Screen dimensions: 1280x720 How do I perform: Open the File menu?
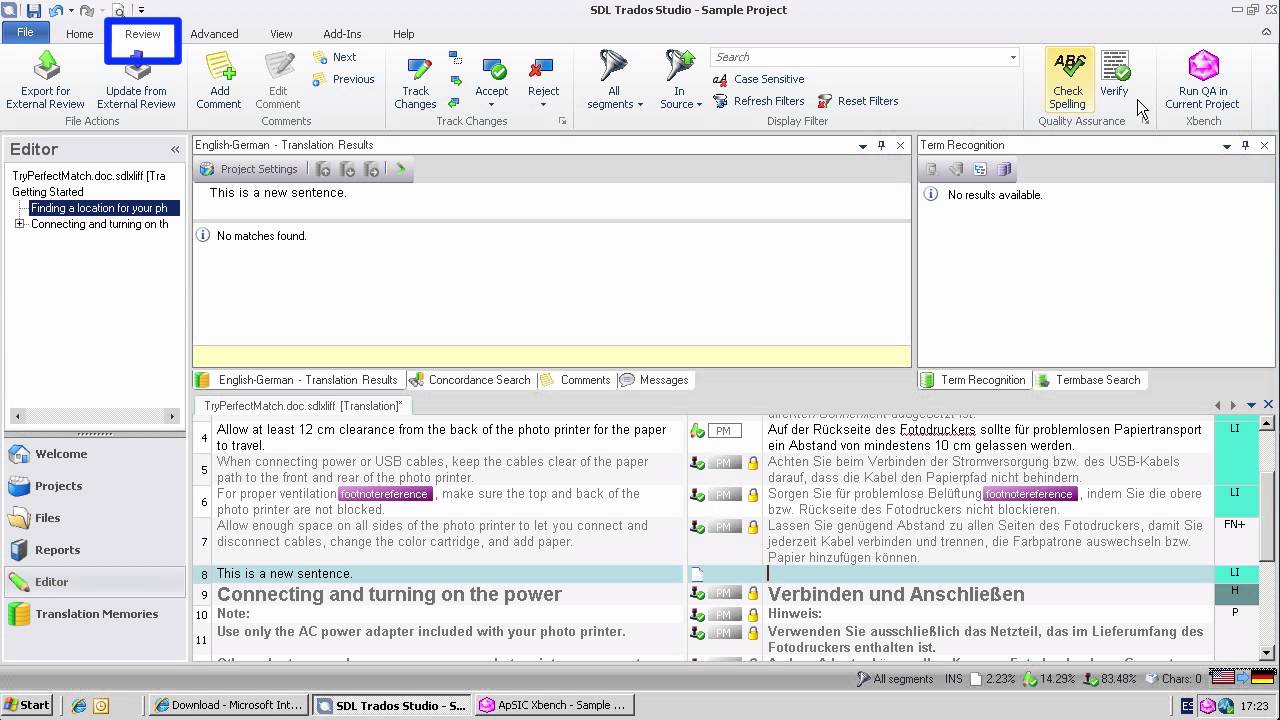[x=25, y=32]
